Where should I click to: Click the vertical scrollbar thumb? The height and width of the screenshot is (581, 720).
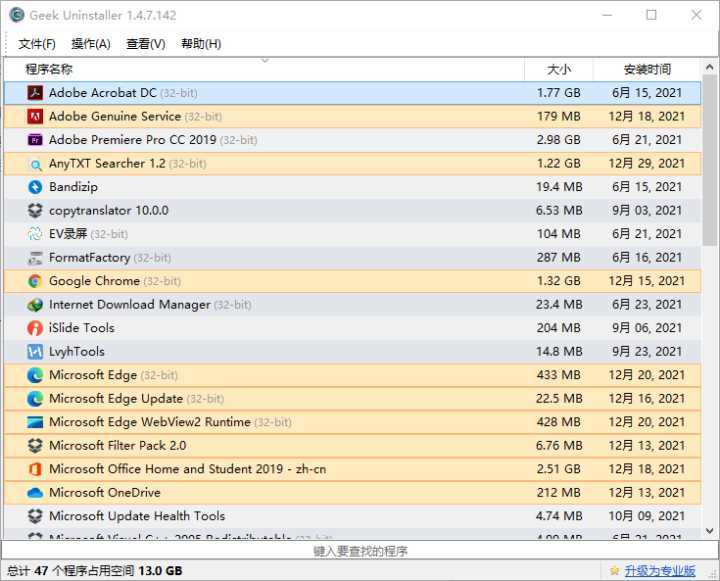709,160
